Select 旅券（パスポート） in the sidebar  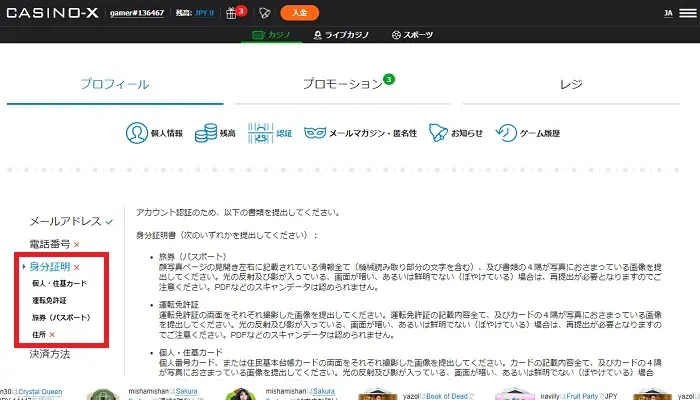coord(62,317)
